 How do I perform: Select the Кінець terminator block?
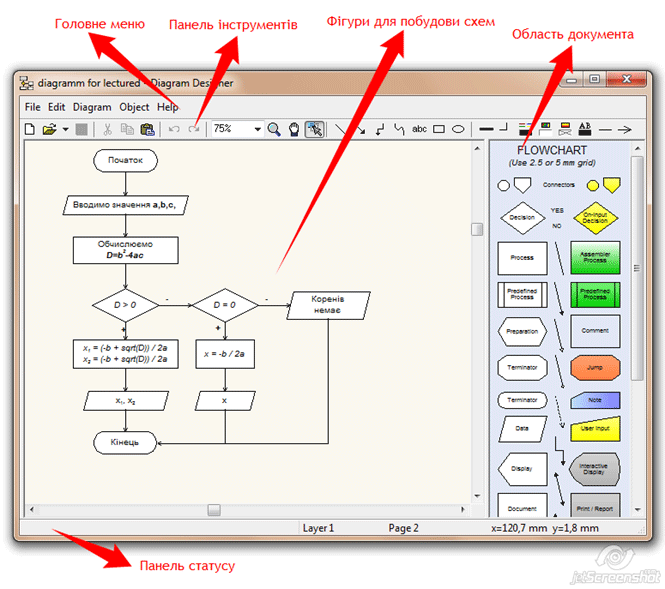[x=125, y=443]
